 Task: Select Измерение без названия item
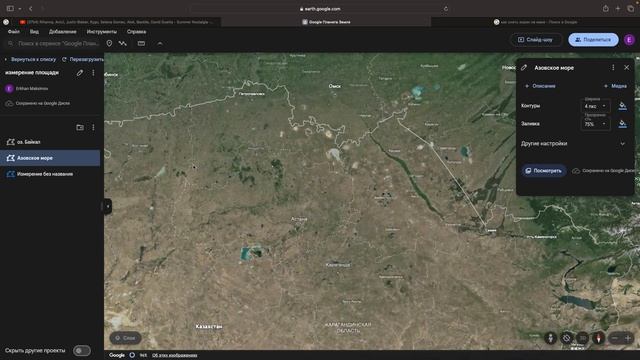[50, 174]
